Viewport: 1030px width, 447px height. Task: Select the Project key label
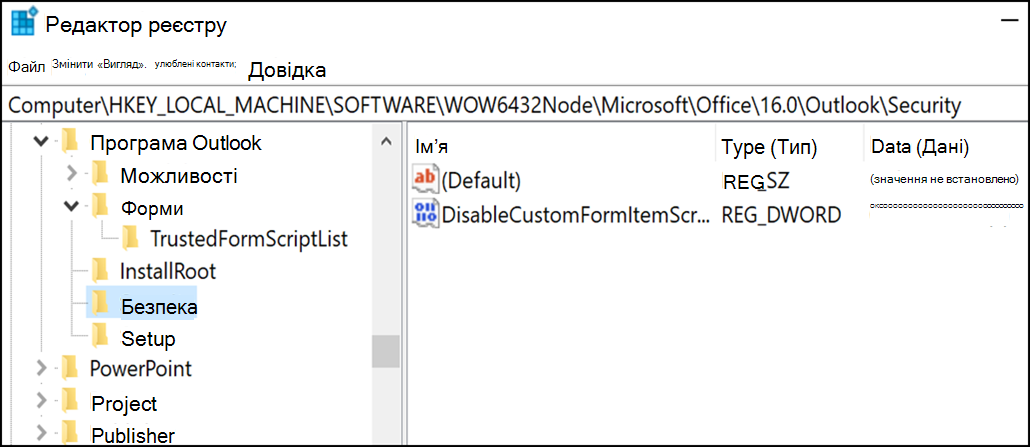[124, 403]
